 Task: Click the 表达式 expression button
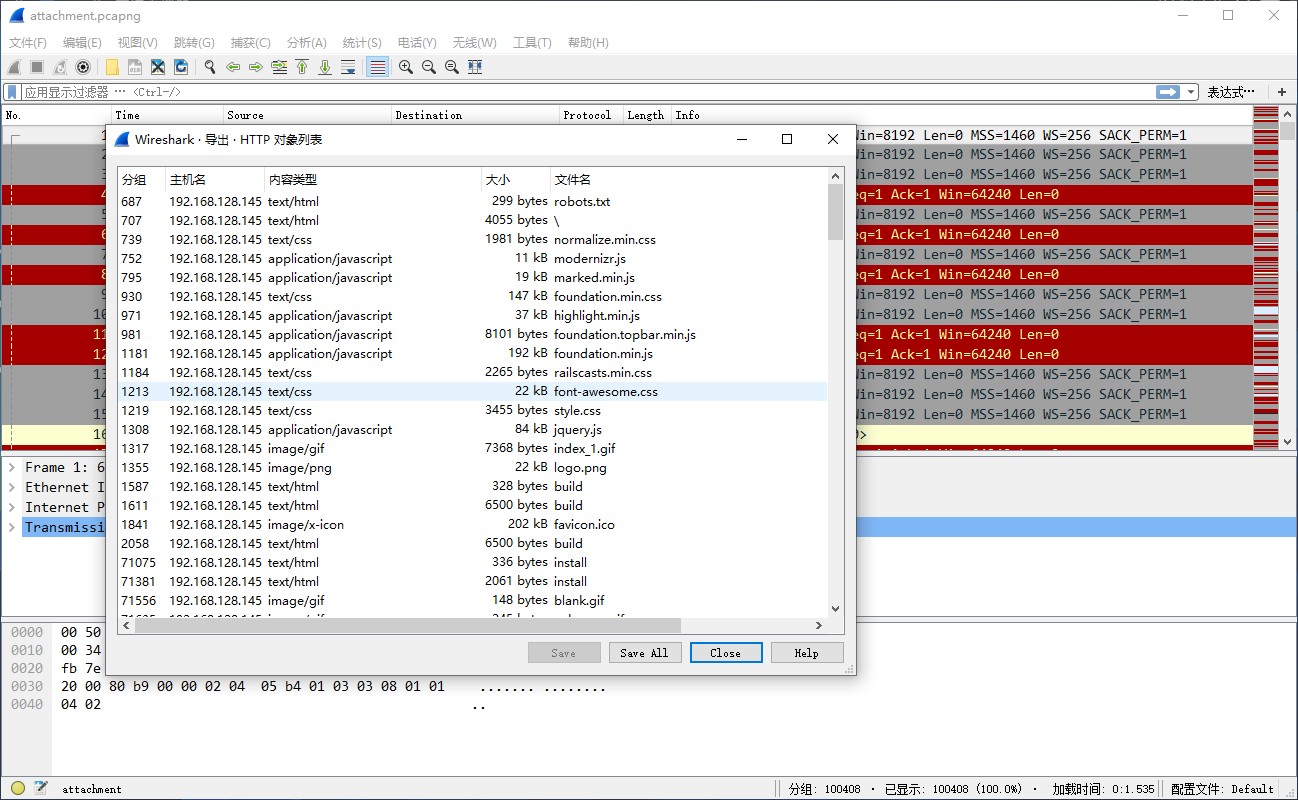[1230, 92]
